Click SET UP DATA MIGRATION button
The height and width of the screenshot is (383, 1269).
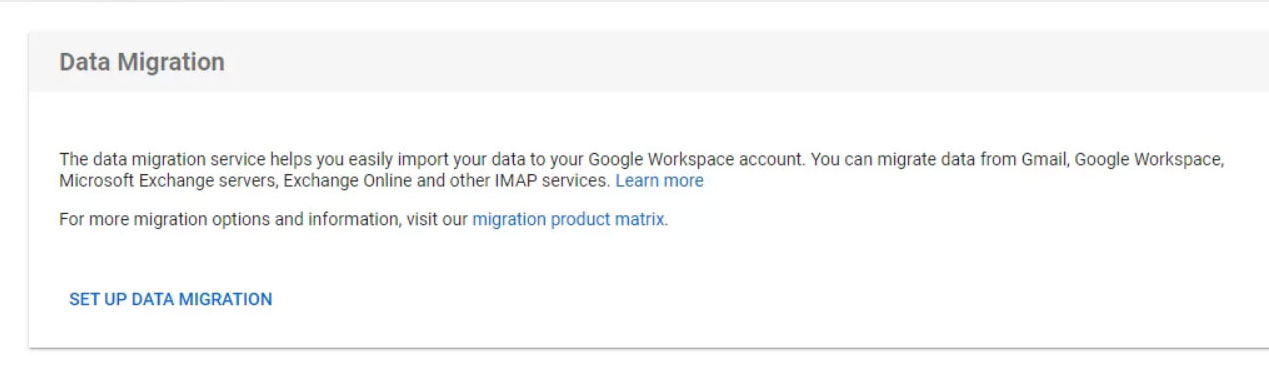[x=170, y=299]
